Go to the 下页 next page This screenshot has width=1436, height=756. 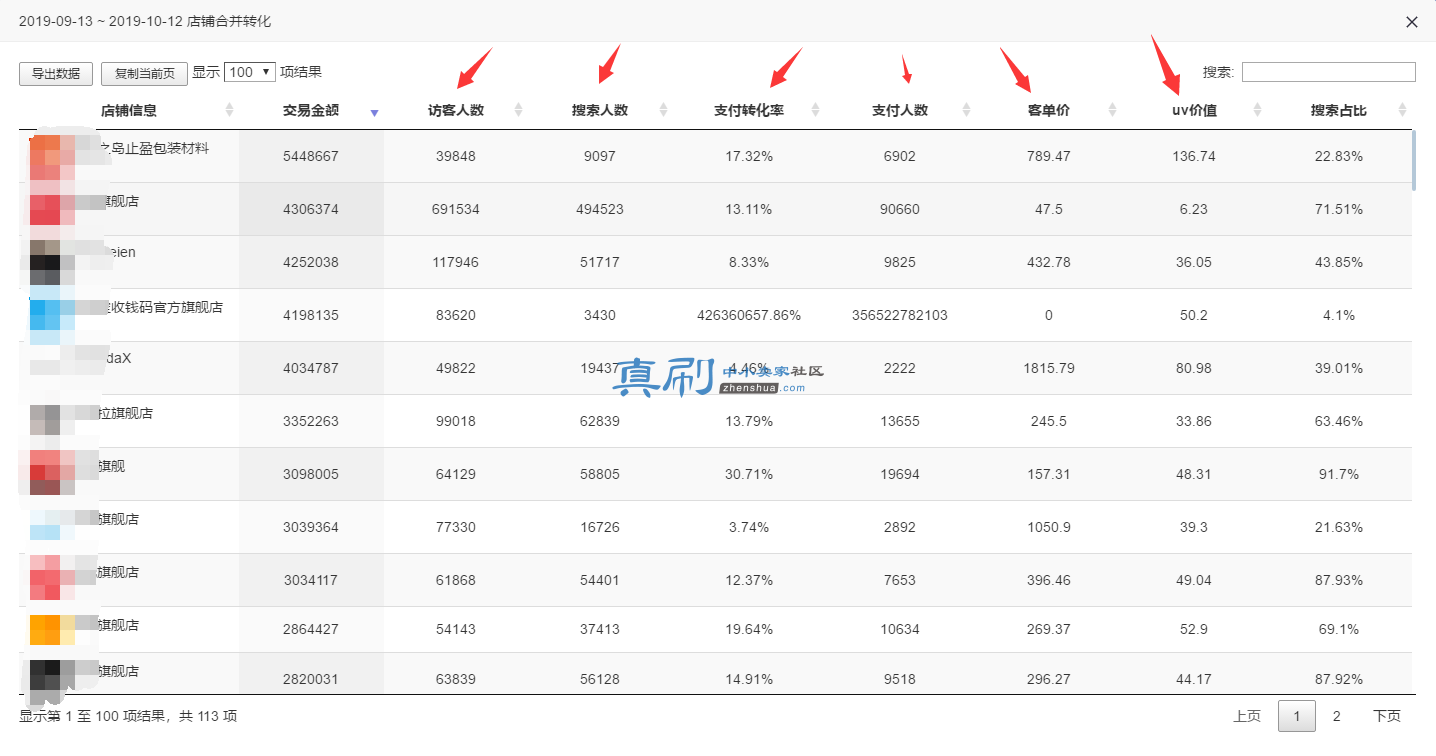tap(1387, 716)
